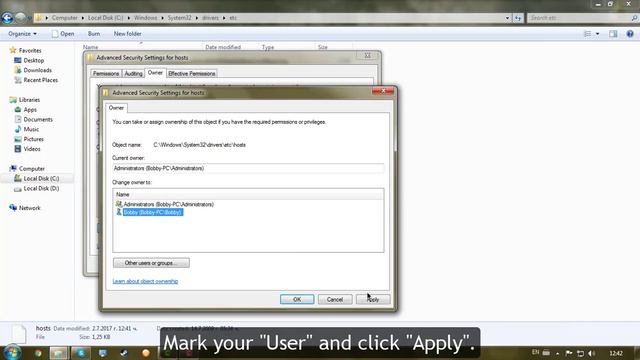Click the Current owner text field
The height and width of the screenshot is (360, 640).
point(248,168)
